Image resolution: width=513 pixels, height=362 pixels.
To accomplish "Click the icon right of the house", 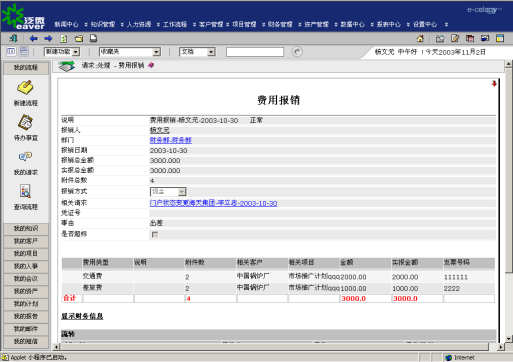I will [x=440, y=38].
